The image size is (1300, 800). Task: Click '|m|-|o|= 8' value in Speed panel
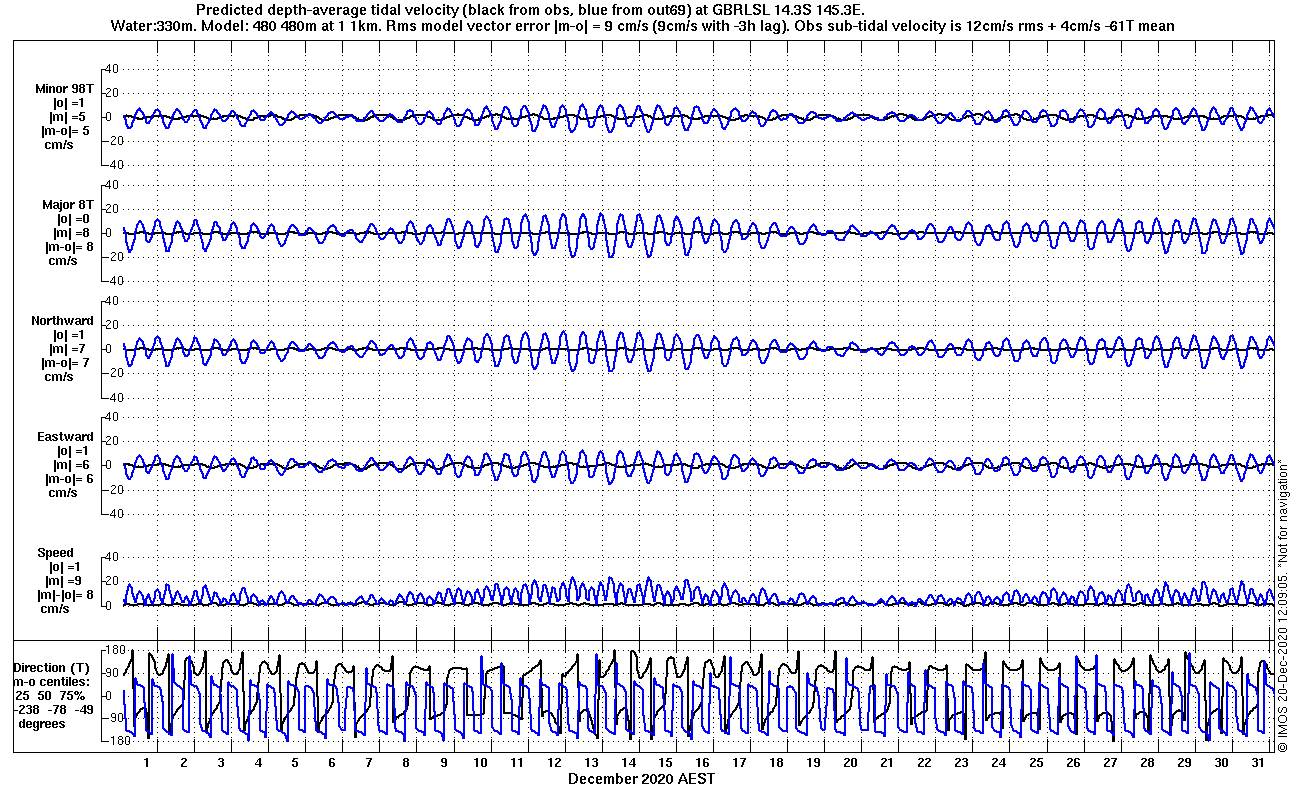point(67,595)
